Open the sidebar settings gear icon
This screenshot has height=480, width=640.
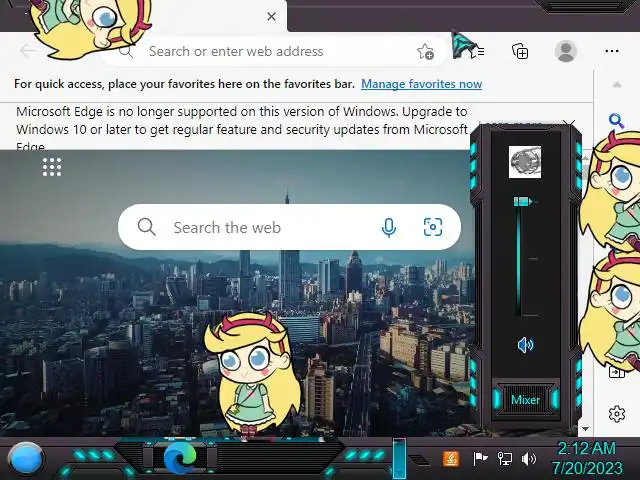616,414
